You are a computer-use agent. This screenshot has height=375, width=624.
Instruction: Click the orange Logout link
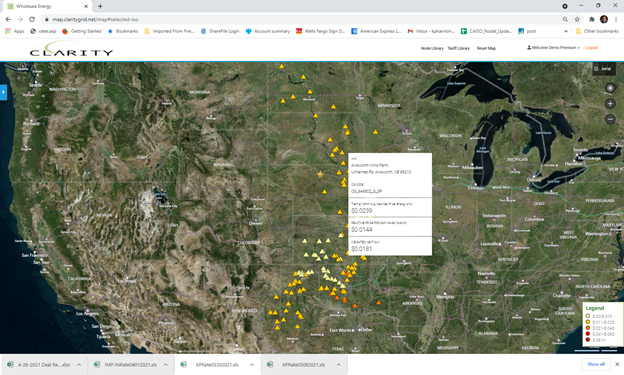click(x=591, y=48)
